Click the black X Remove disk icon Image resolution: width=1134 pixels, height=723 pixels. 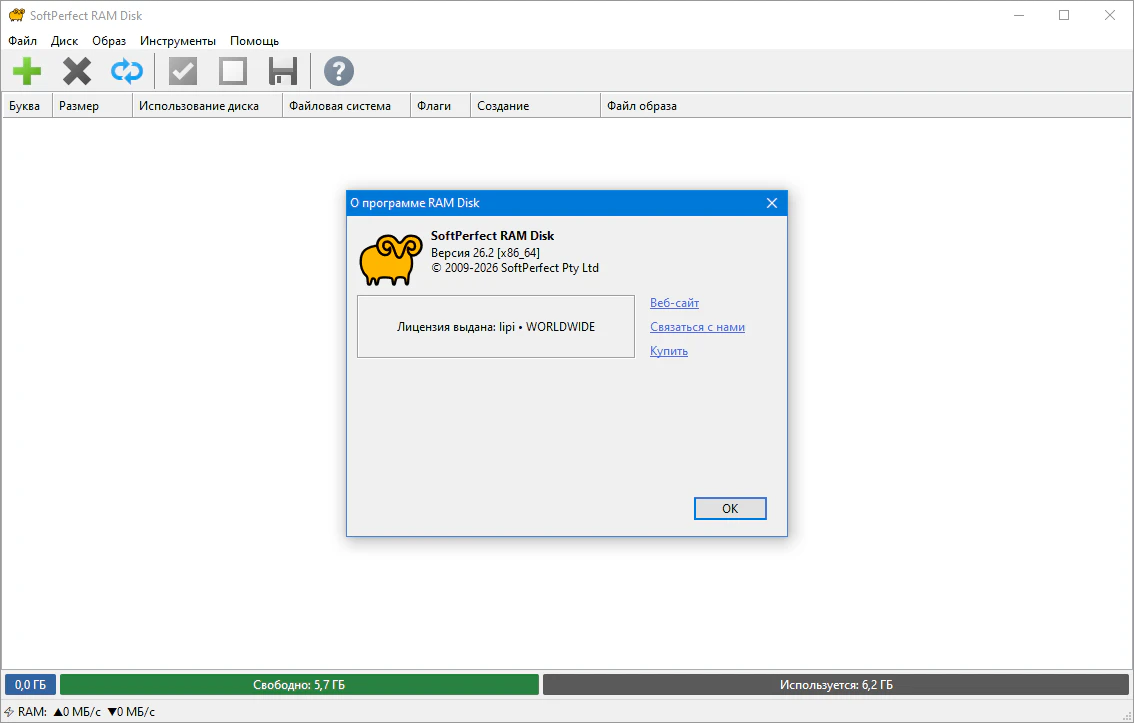coord(77,71)
